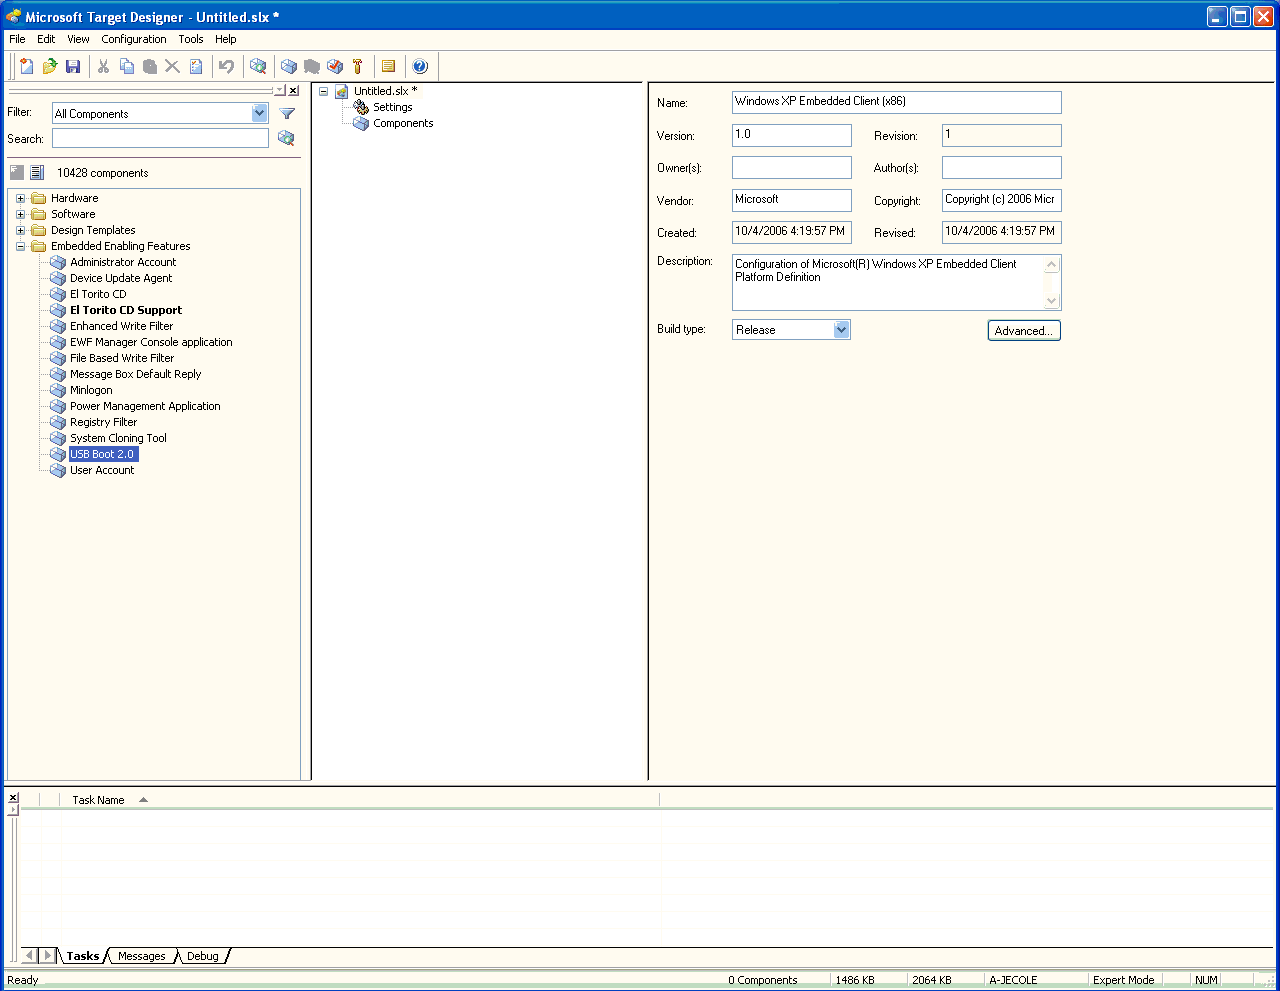1280x991 pixels.
Task: Select Settings in the configuration tree
Action: [x=393, y=107]
